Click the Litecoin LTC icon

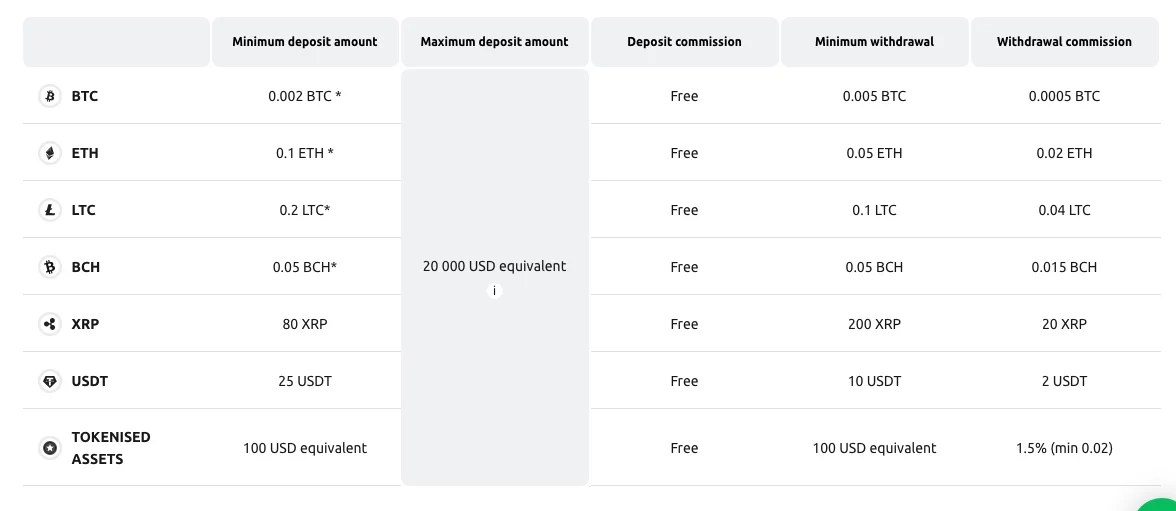click(x=50, y=210)
